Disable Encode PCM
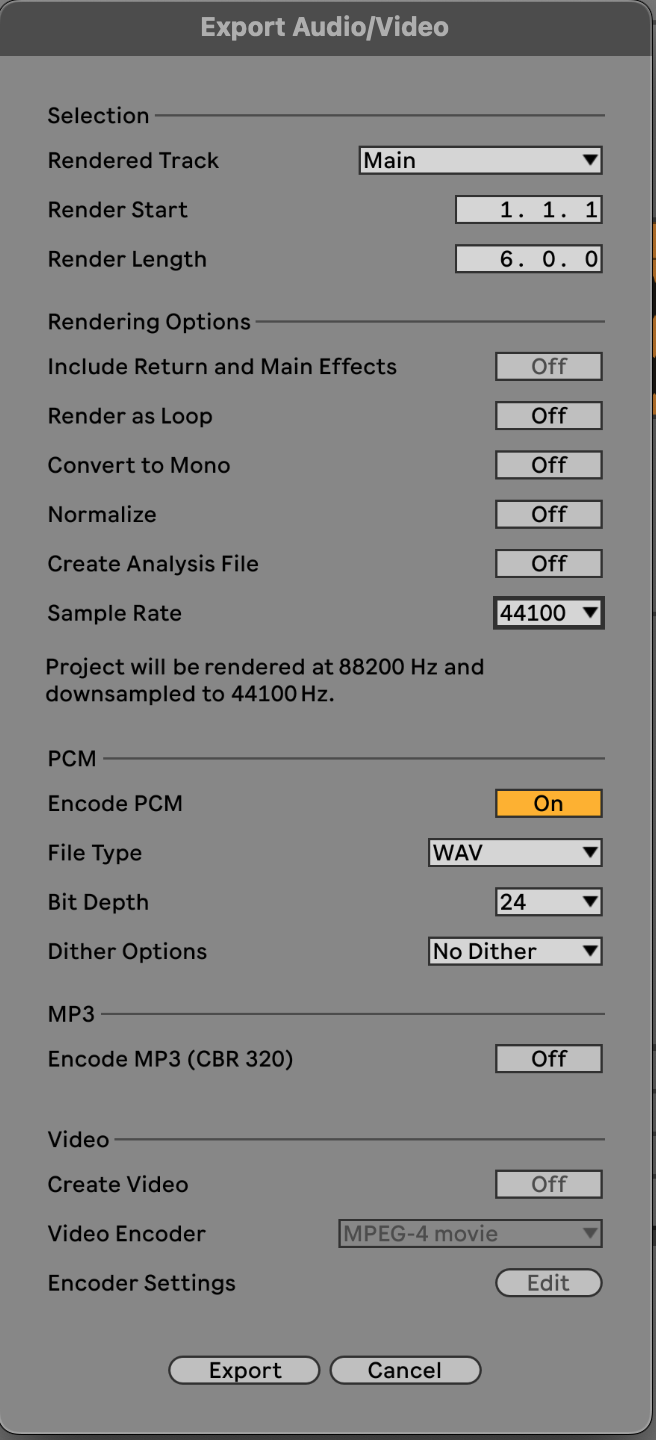 click(x=549, y=803)
